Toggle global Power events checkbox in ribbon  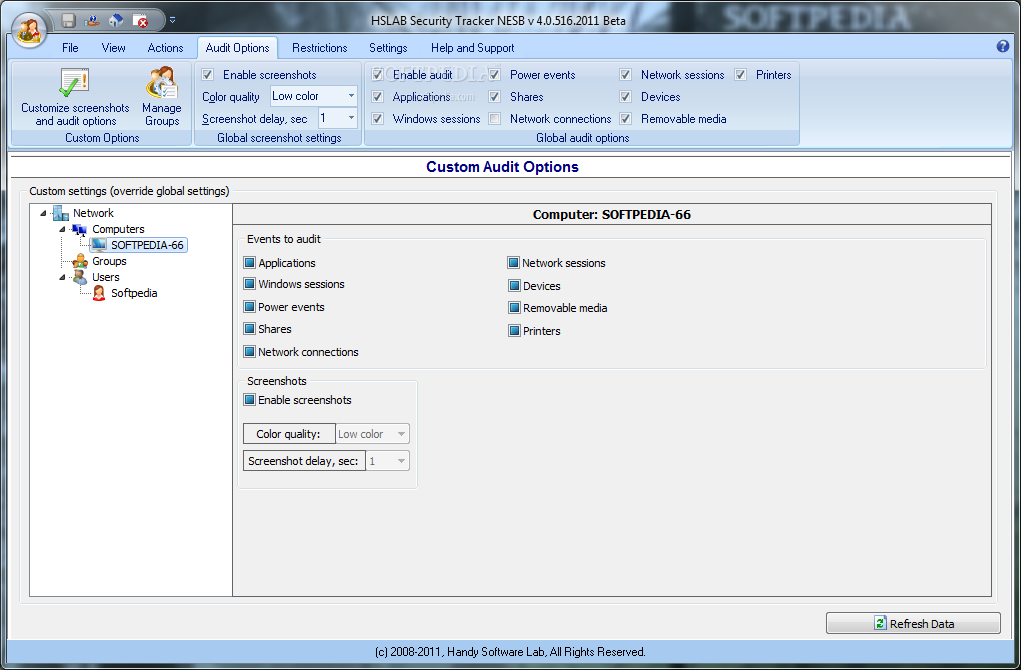(495, 74)
